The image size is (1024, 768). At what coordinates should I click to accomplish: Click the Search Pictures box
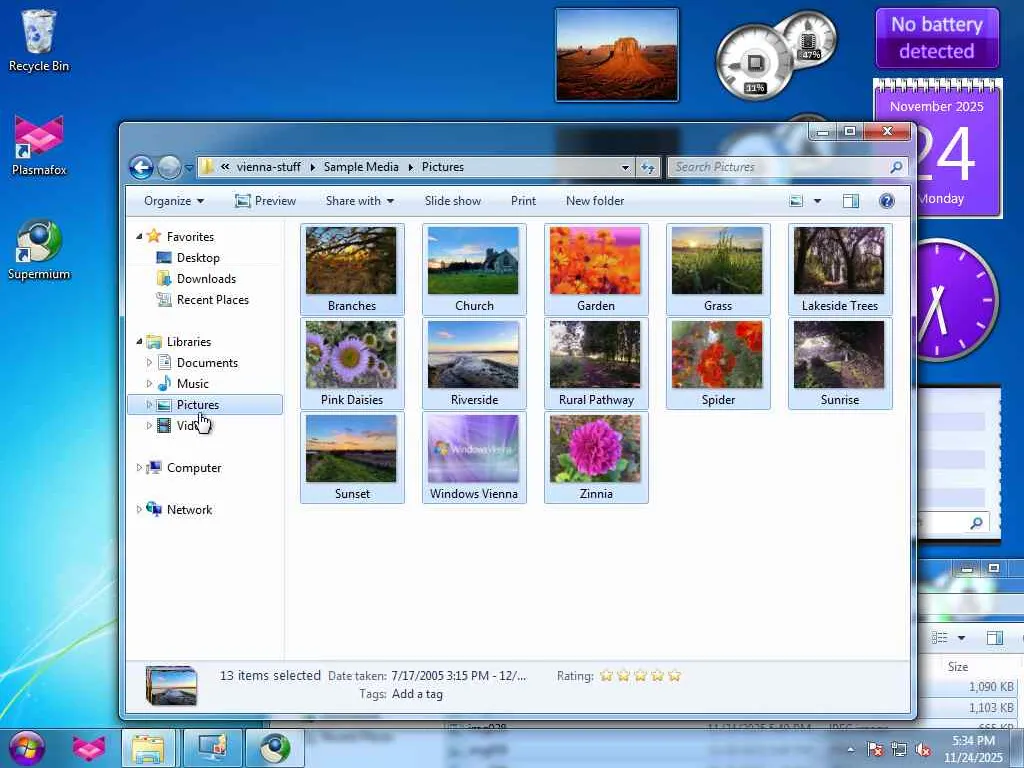(x=788, y=167)
